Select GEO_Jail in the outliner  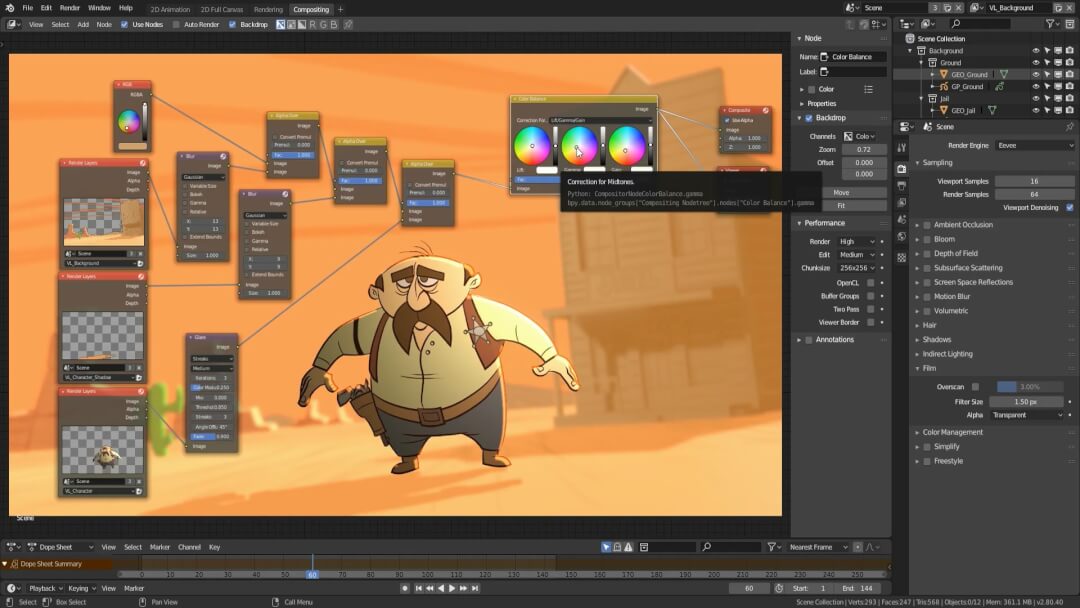(963, 110)
